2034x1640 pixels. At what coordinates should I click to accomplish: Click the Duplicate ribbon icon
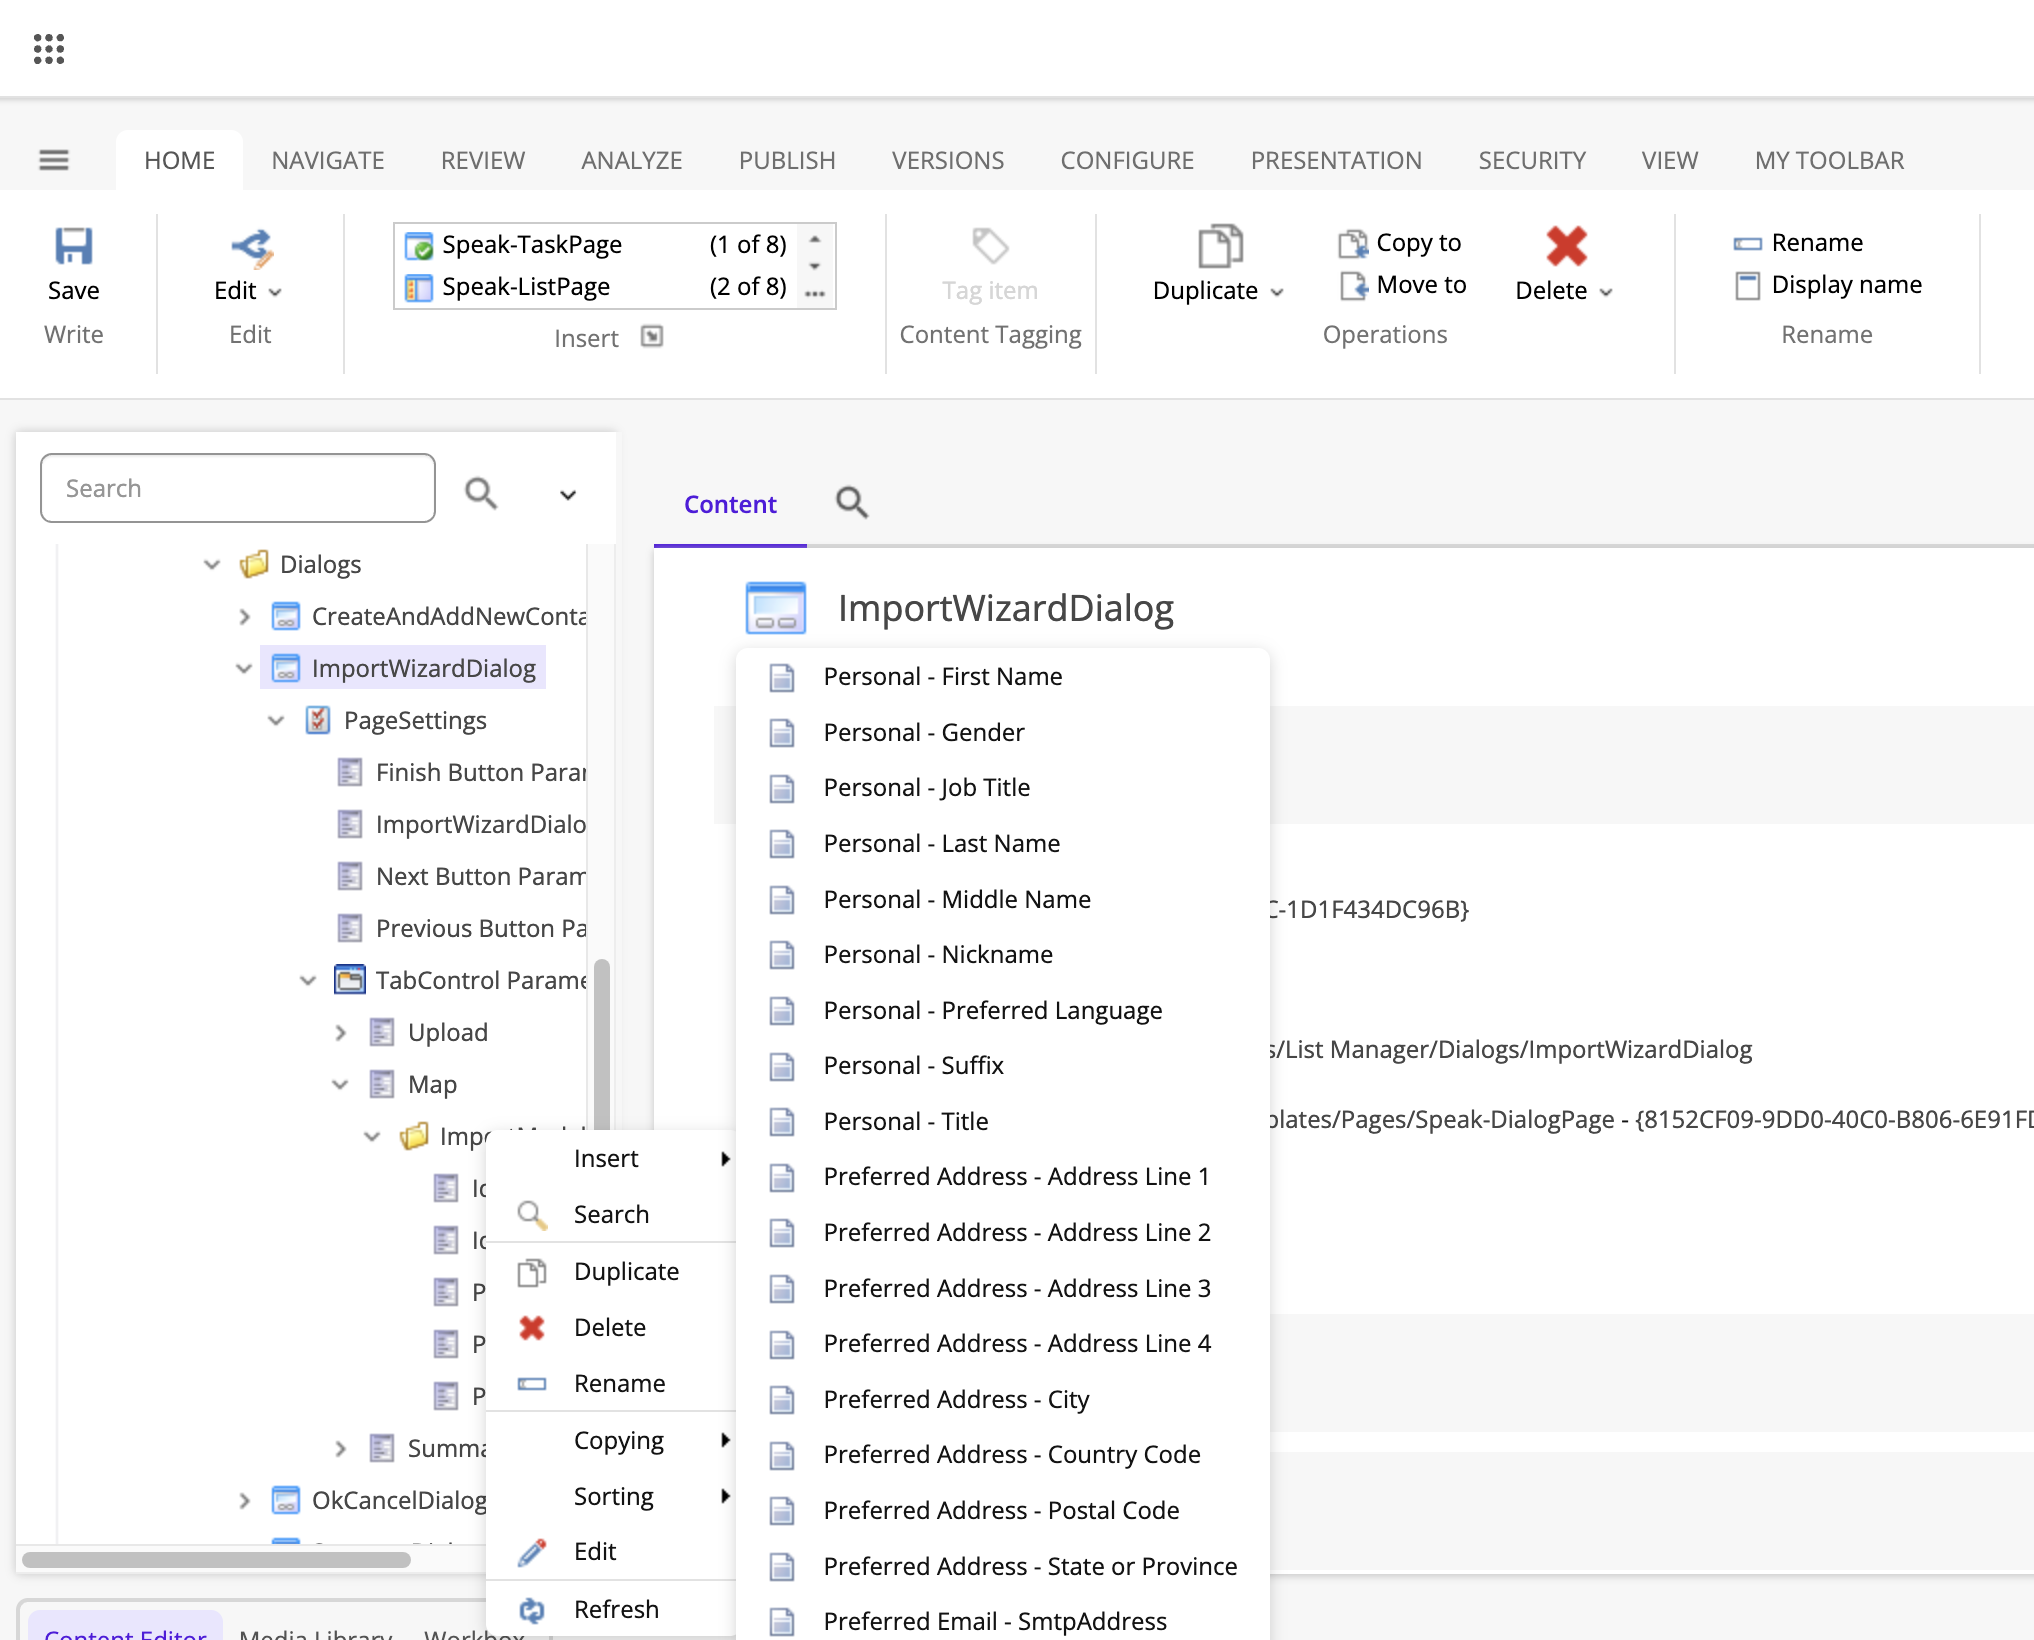point(1220,246)
